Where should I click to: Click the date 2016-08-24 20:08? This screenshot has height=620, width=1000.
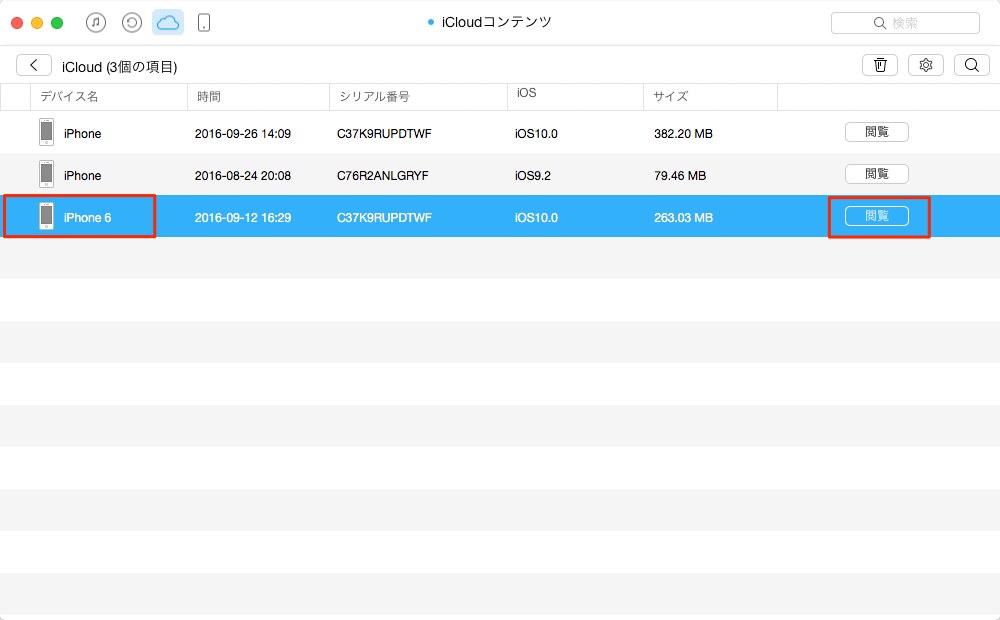[x=243, y=176]
